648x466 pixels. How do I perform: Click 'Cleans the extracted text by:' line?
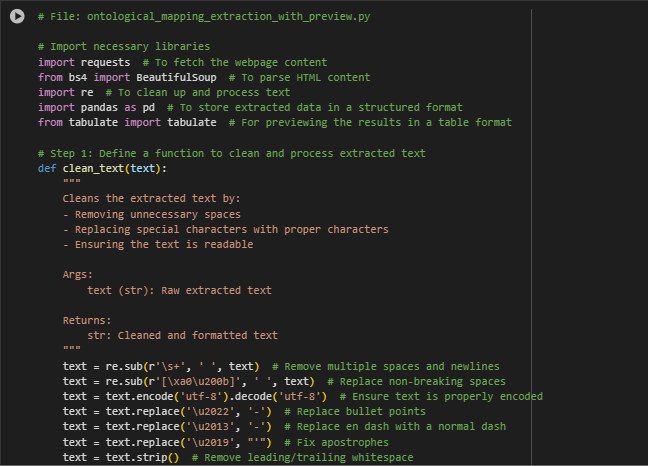151,199
